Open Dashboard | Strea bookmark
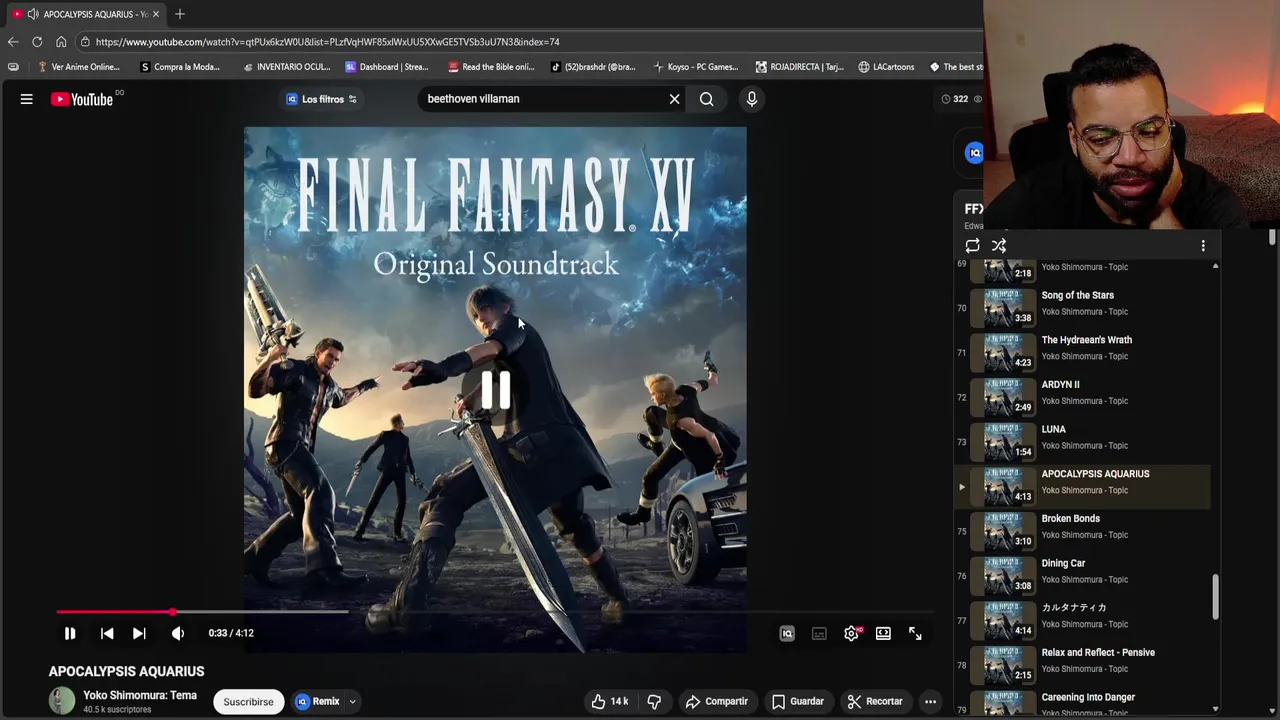This screenshot has width=1280, height=720. point(387,67)
